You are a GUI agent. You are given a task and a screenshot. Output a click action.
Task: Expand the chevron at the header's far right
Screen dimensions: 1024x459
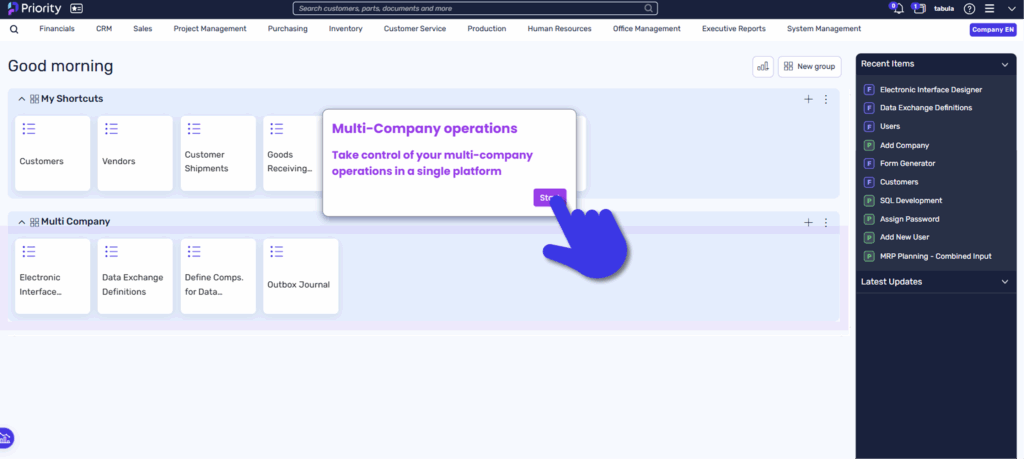tap(1010, 8)
